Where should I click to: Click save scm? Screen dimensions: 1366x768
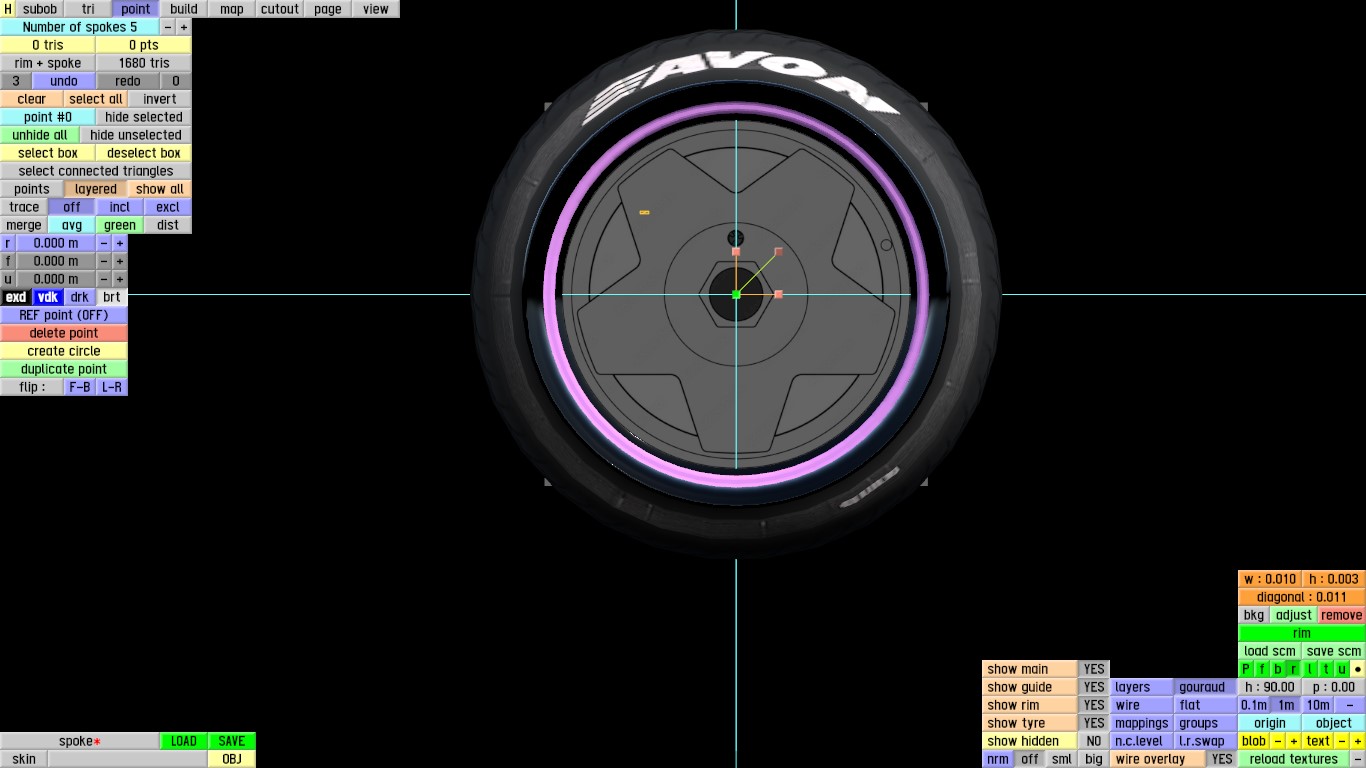click(1334, 651)
